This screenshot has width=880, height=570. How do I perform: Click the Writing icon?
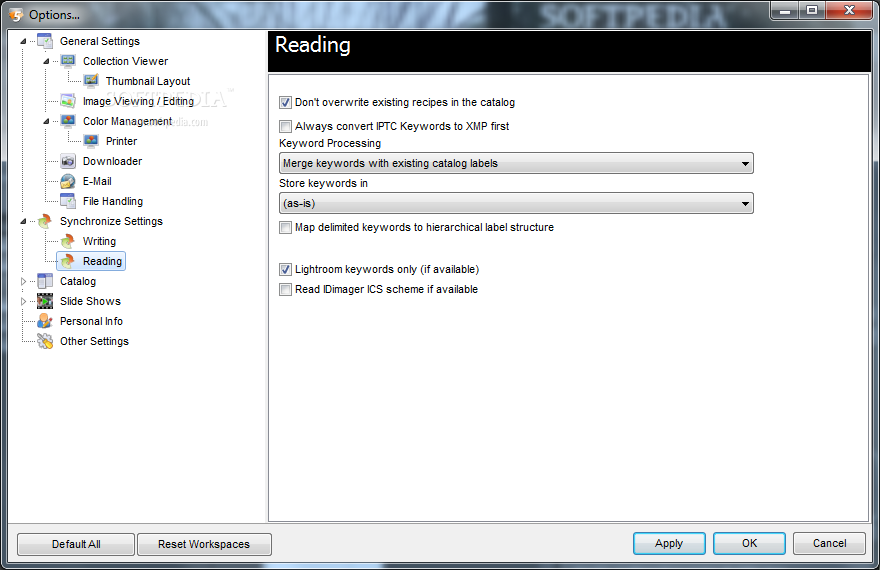coord(68,241)
